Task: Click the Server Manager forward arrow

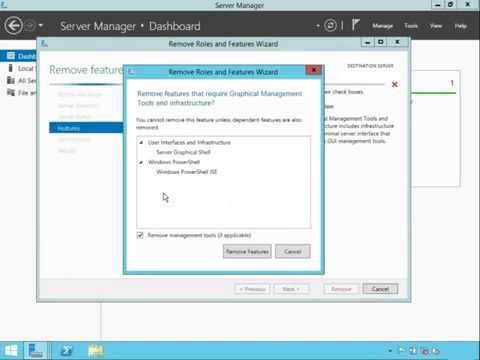Action: pos(30,26)
